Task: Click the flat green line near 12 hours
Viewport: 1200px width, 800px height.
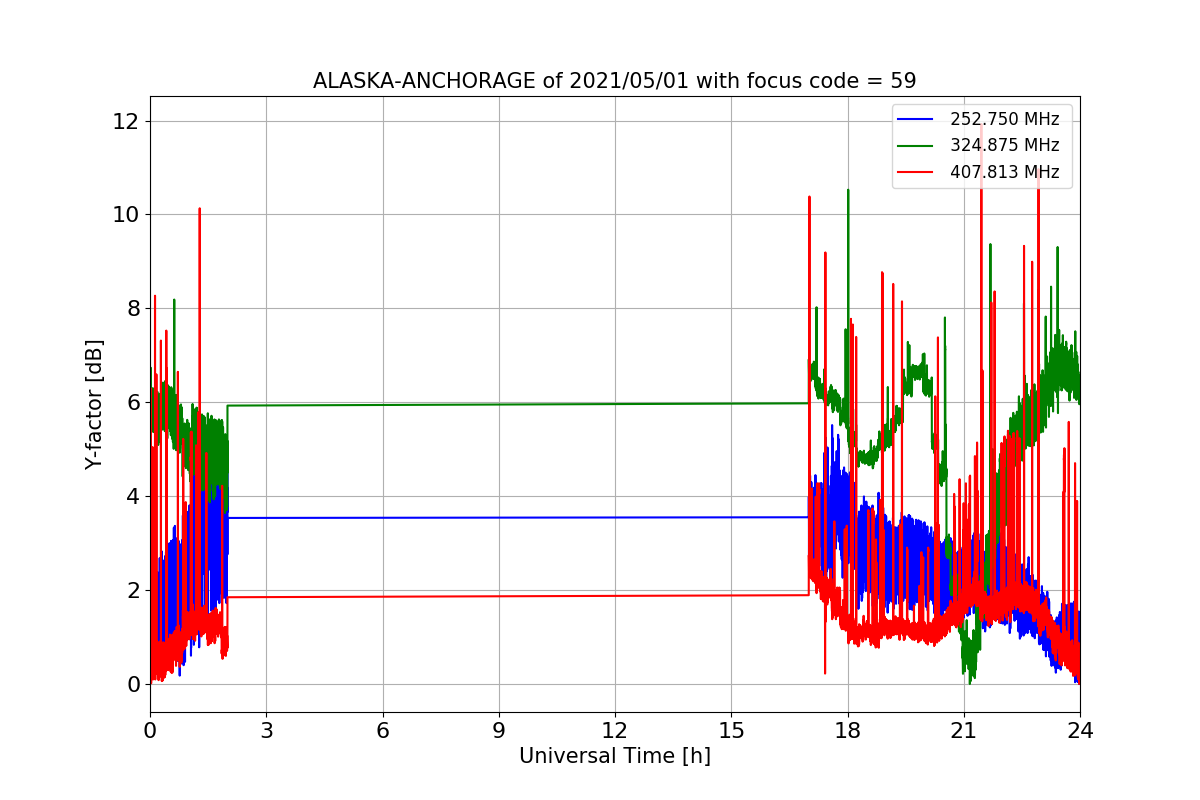Action: point(615,404)
